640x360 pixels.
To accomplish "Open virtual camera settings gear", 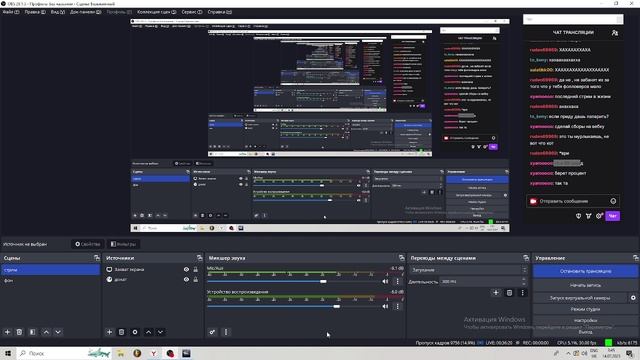I will coord(633,298).
